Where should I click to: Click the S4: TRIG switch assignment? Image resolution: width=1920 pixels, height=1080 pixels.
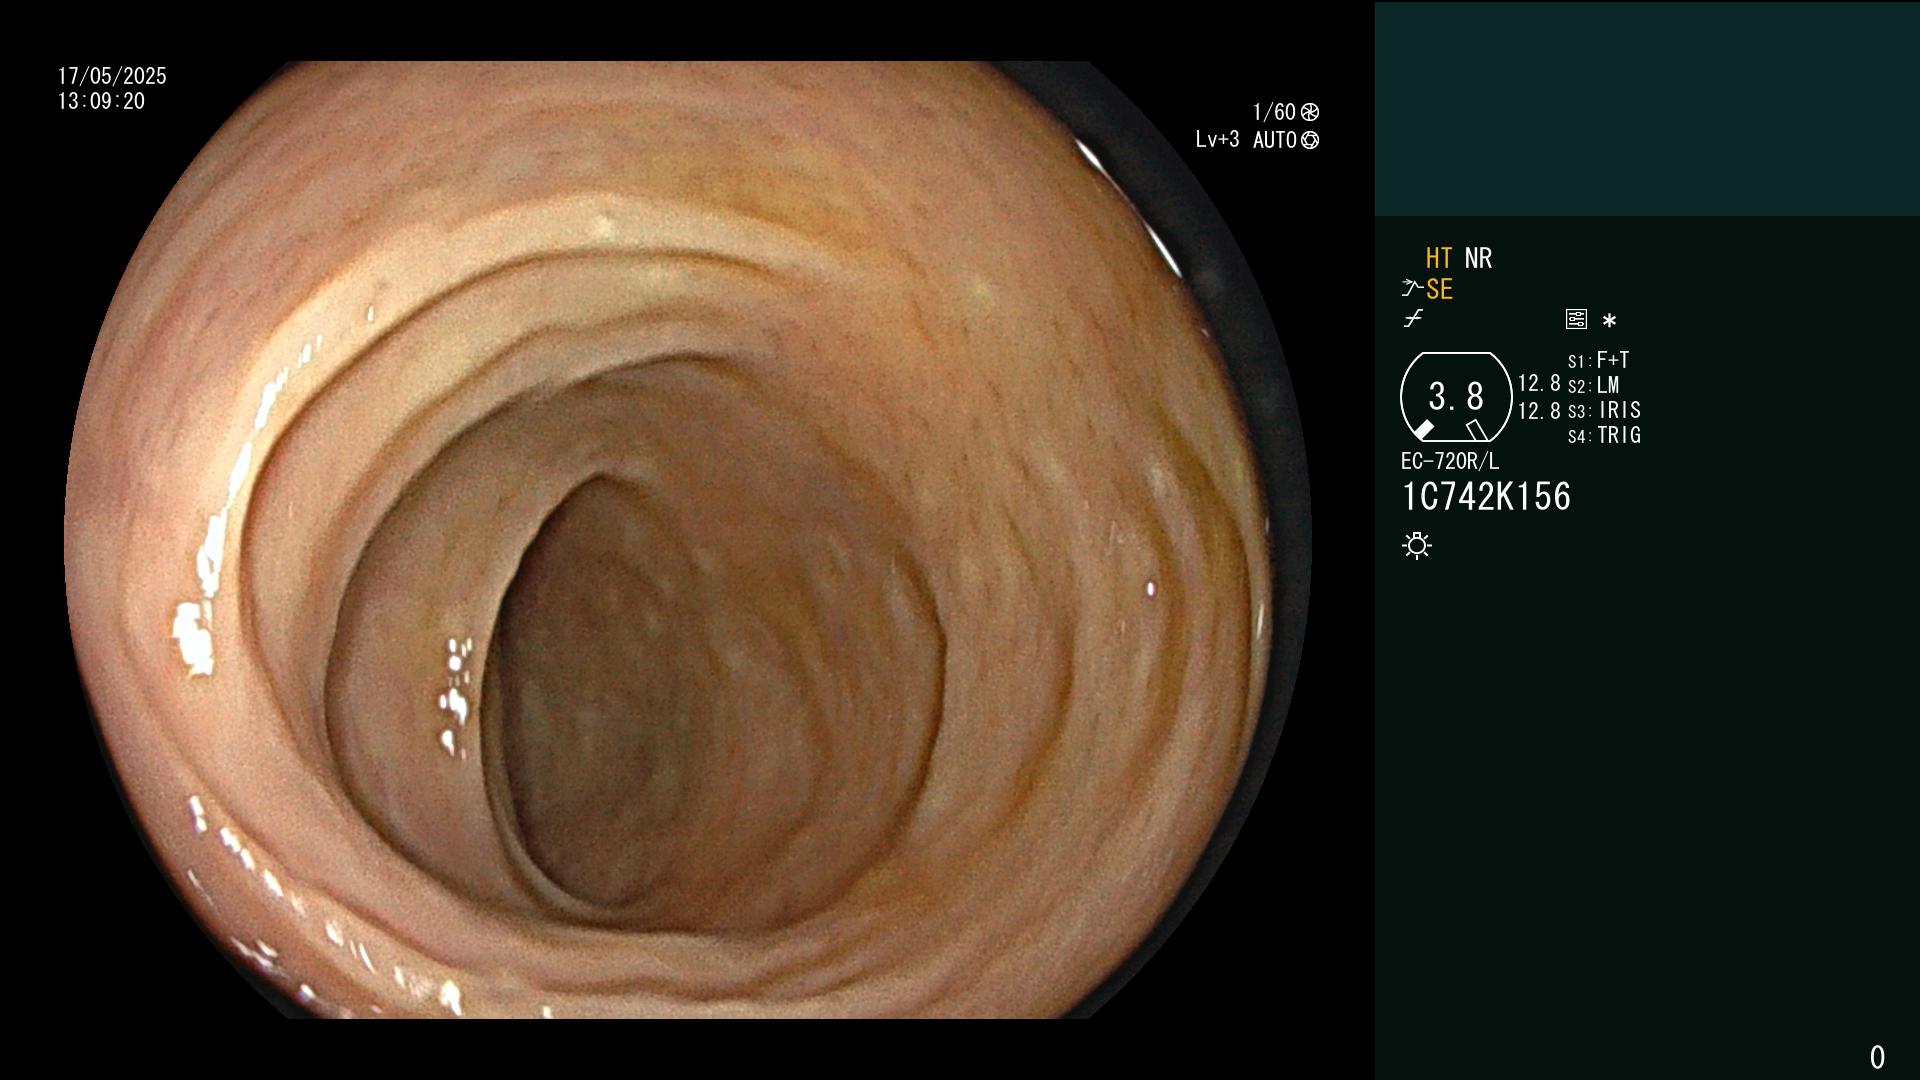tap(1604, 435)
